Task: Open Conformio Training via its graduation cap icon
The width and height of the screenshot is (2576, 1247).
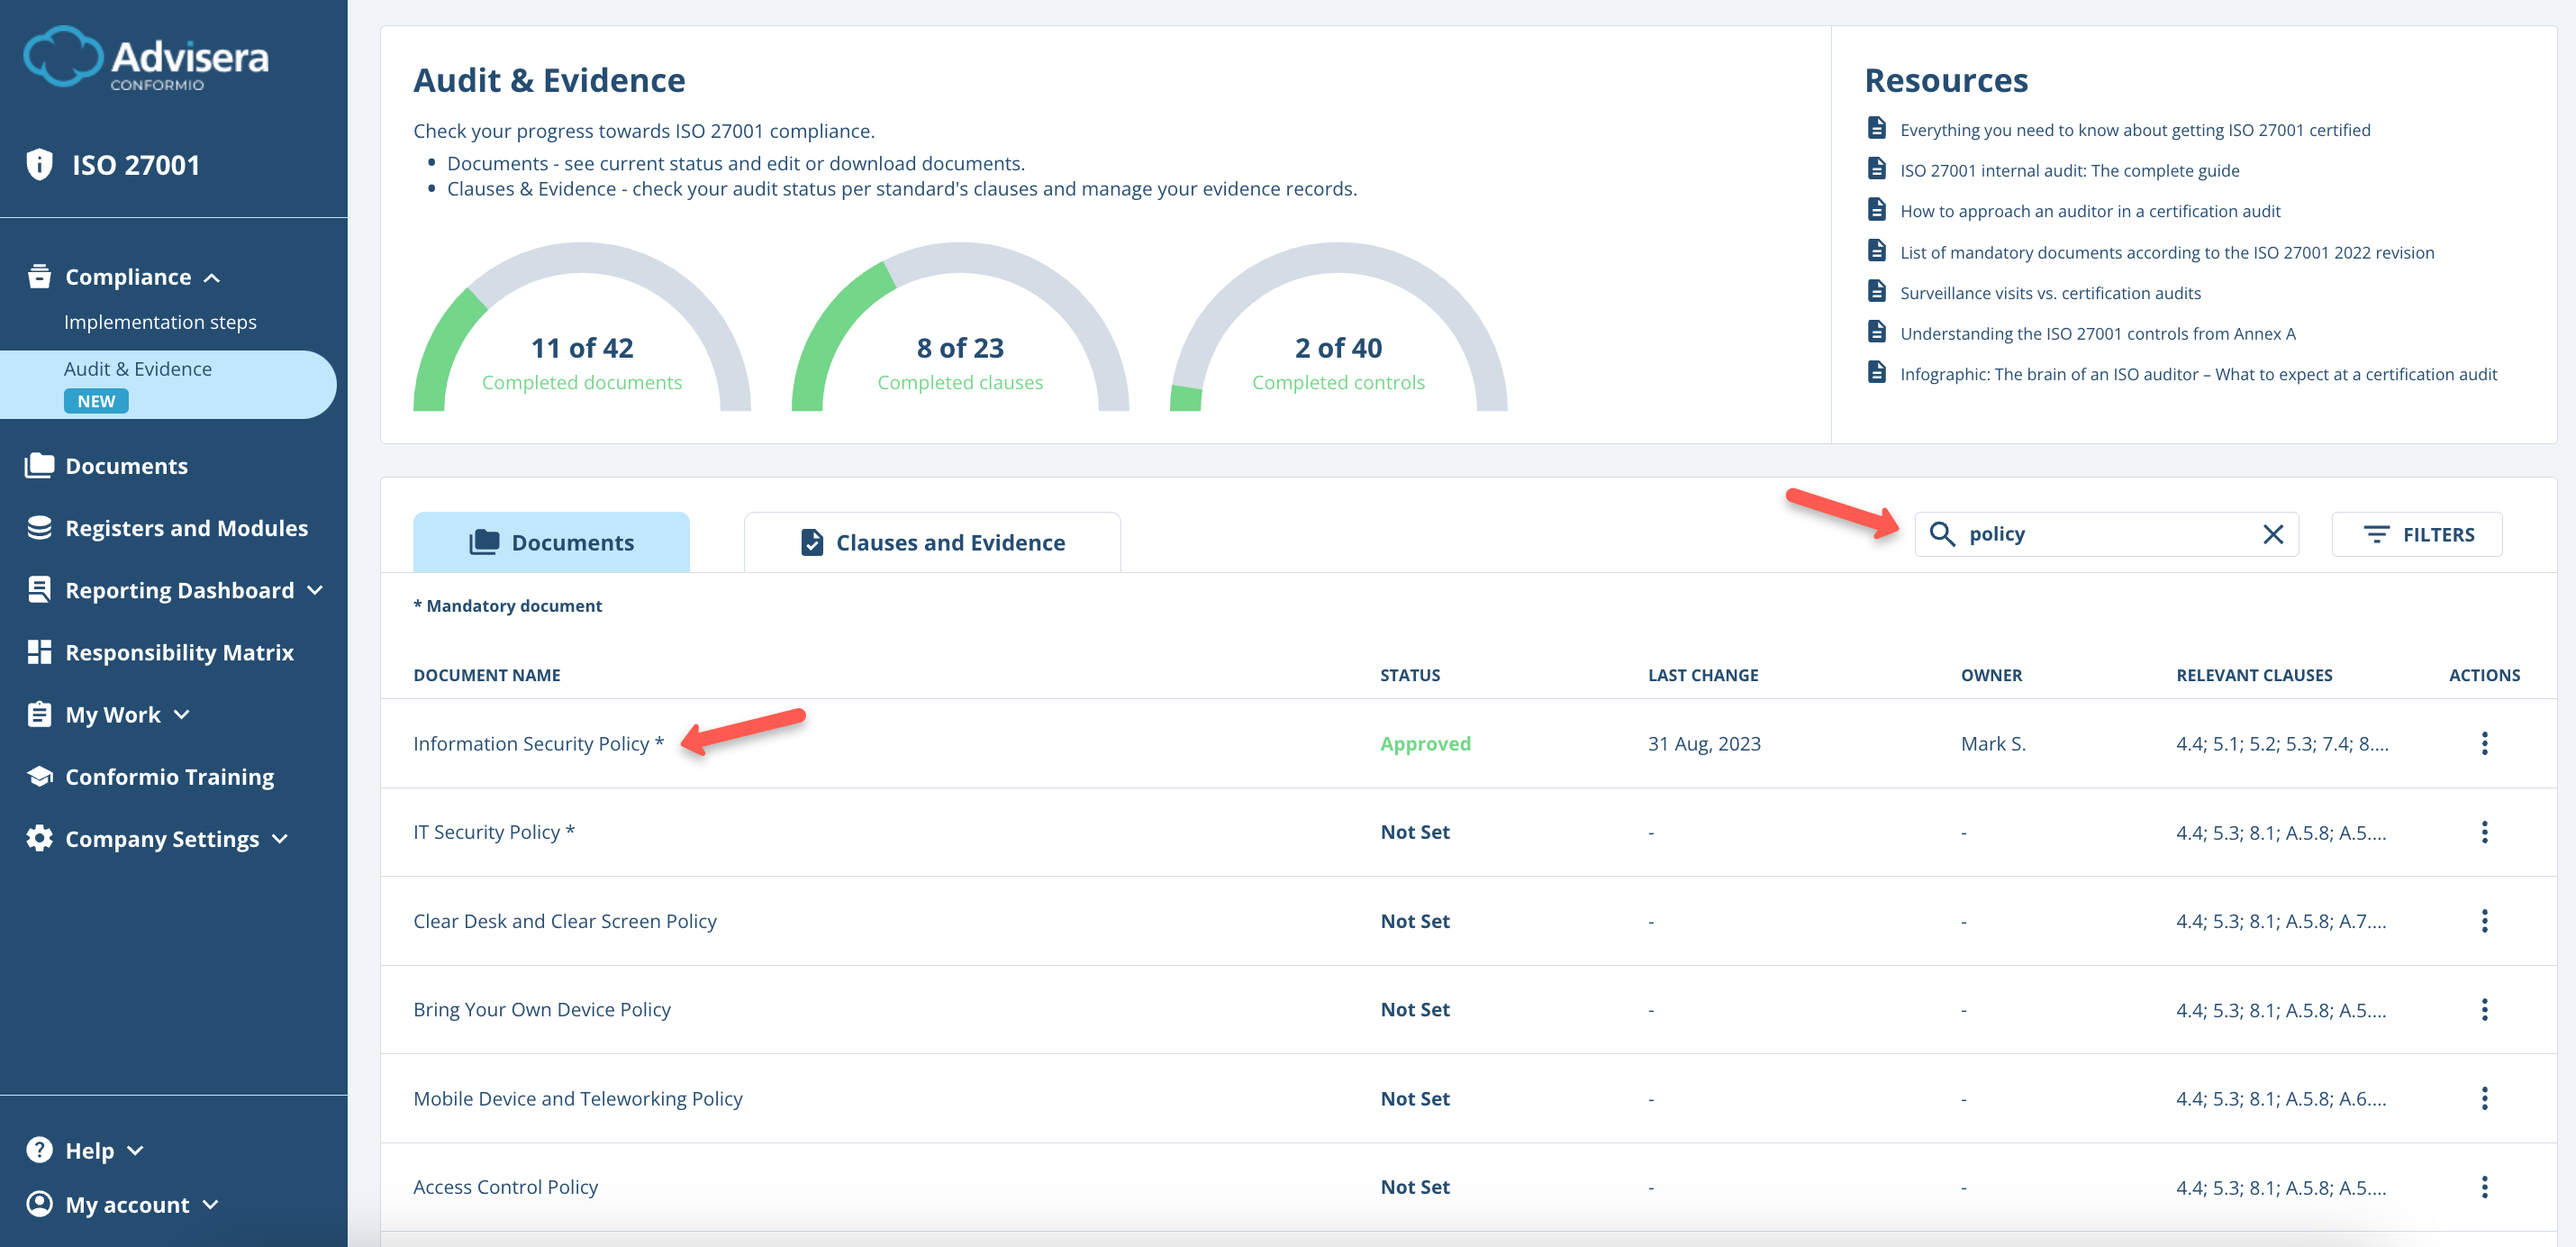Action: pyautogui.click(x=39, y=776)
